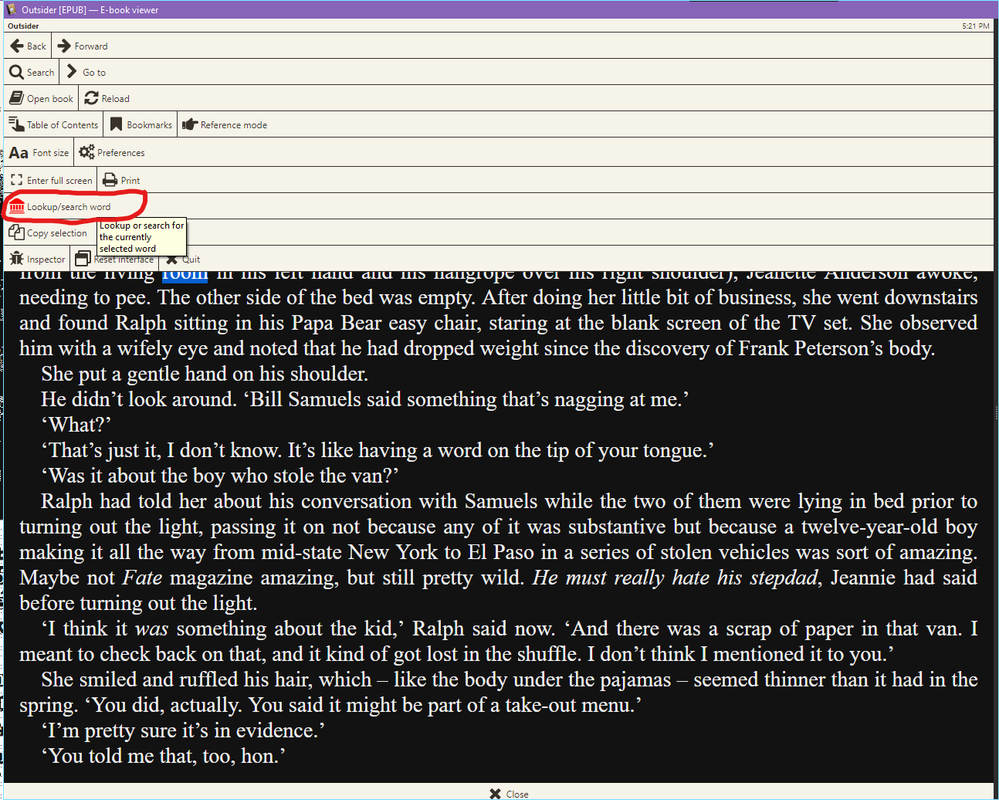Click the line "'You told me that, too, hon.'"
999x800 pixels.
tap(162, 756)
